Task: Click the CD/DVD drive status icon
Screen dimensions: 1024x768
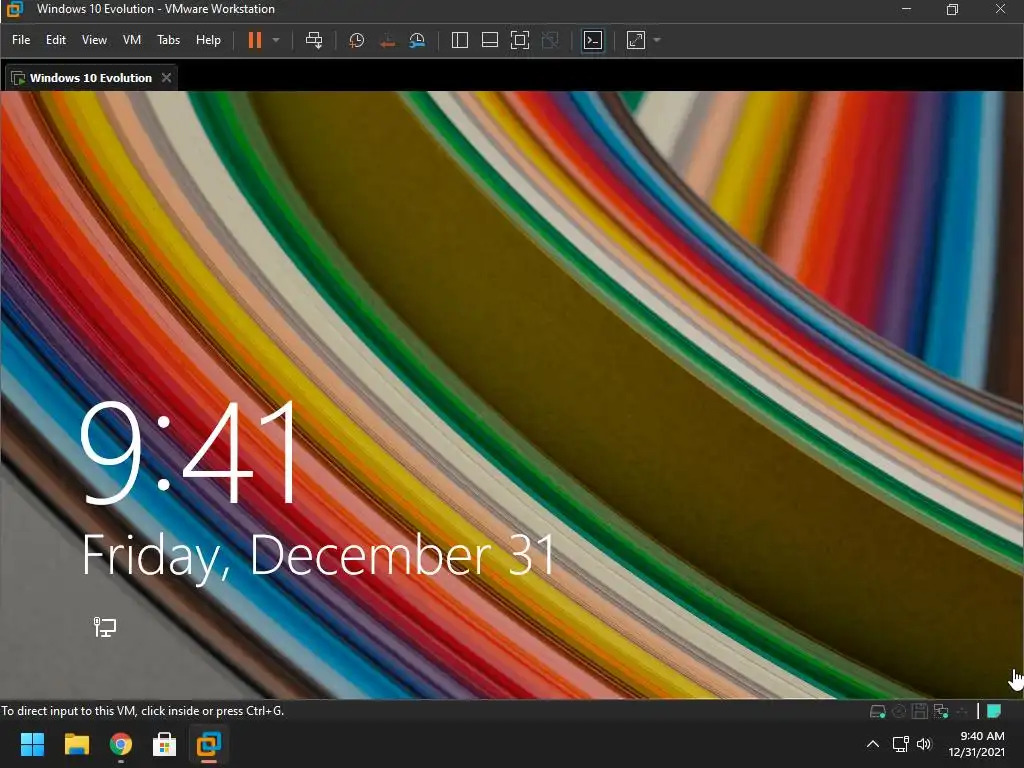Action: pyautogui.click(x=899, y=711)
